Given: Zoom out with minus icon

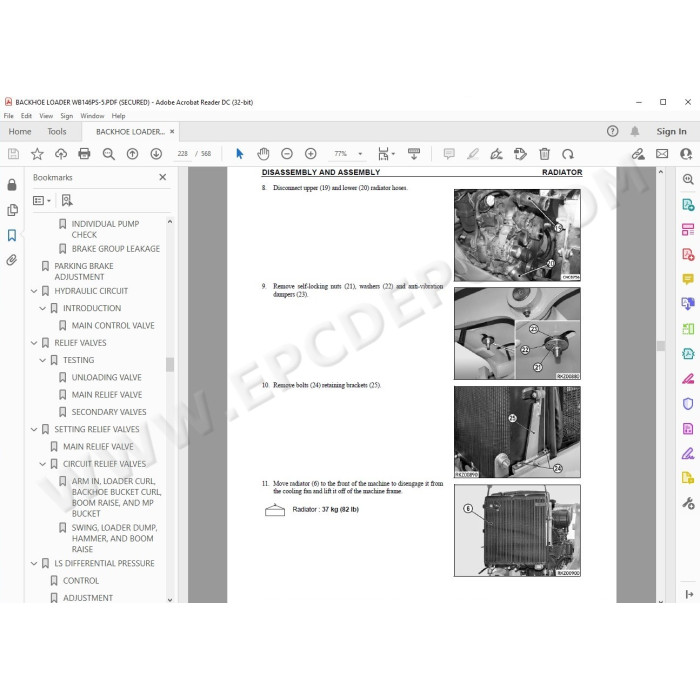Looking at the screenshot, I should click(x=287, y=154).
